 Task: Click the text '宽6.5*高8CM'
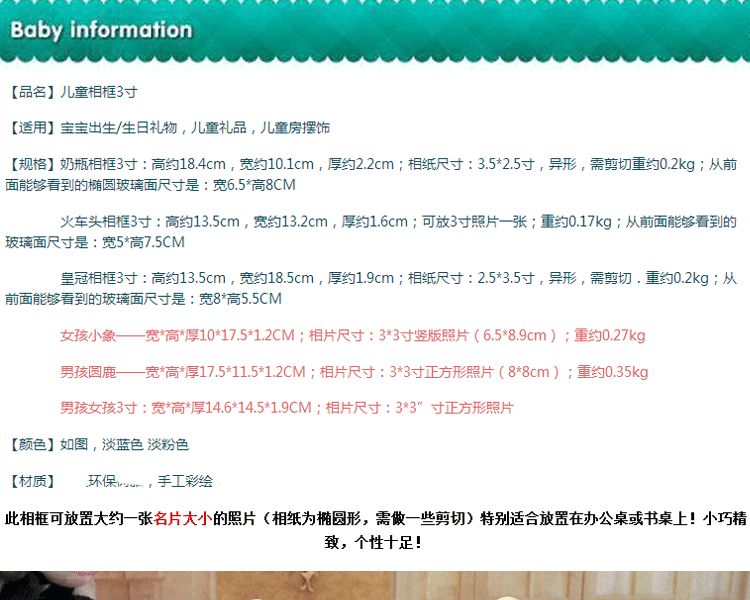(254, 185)
